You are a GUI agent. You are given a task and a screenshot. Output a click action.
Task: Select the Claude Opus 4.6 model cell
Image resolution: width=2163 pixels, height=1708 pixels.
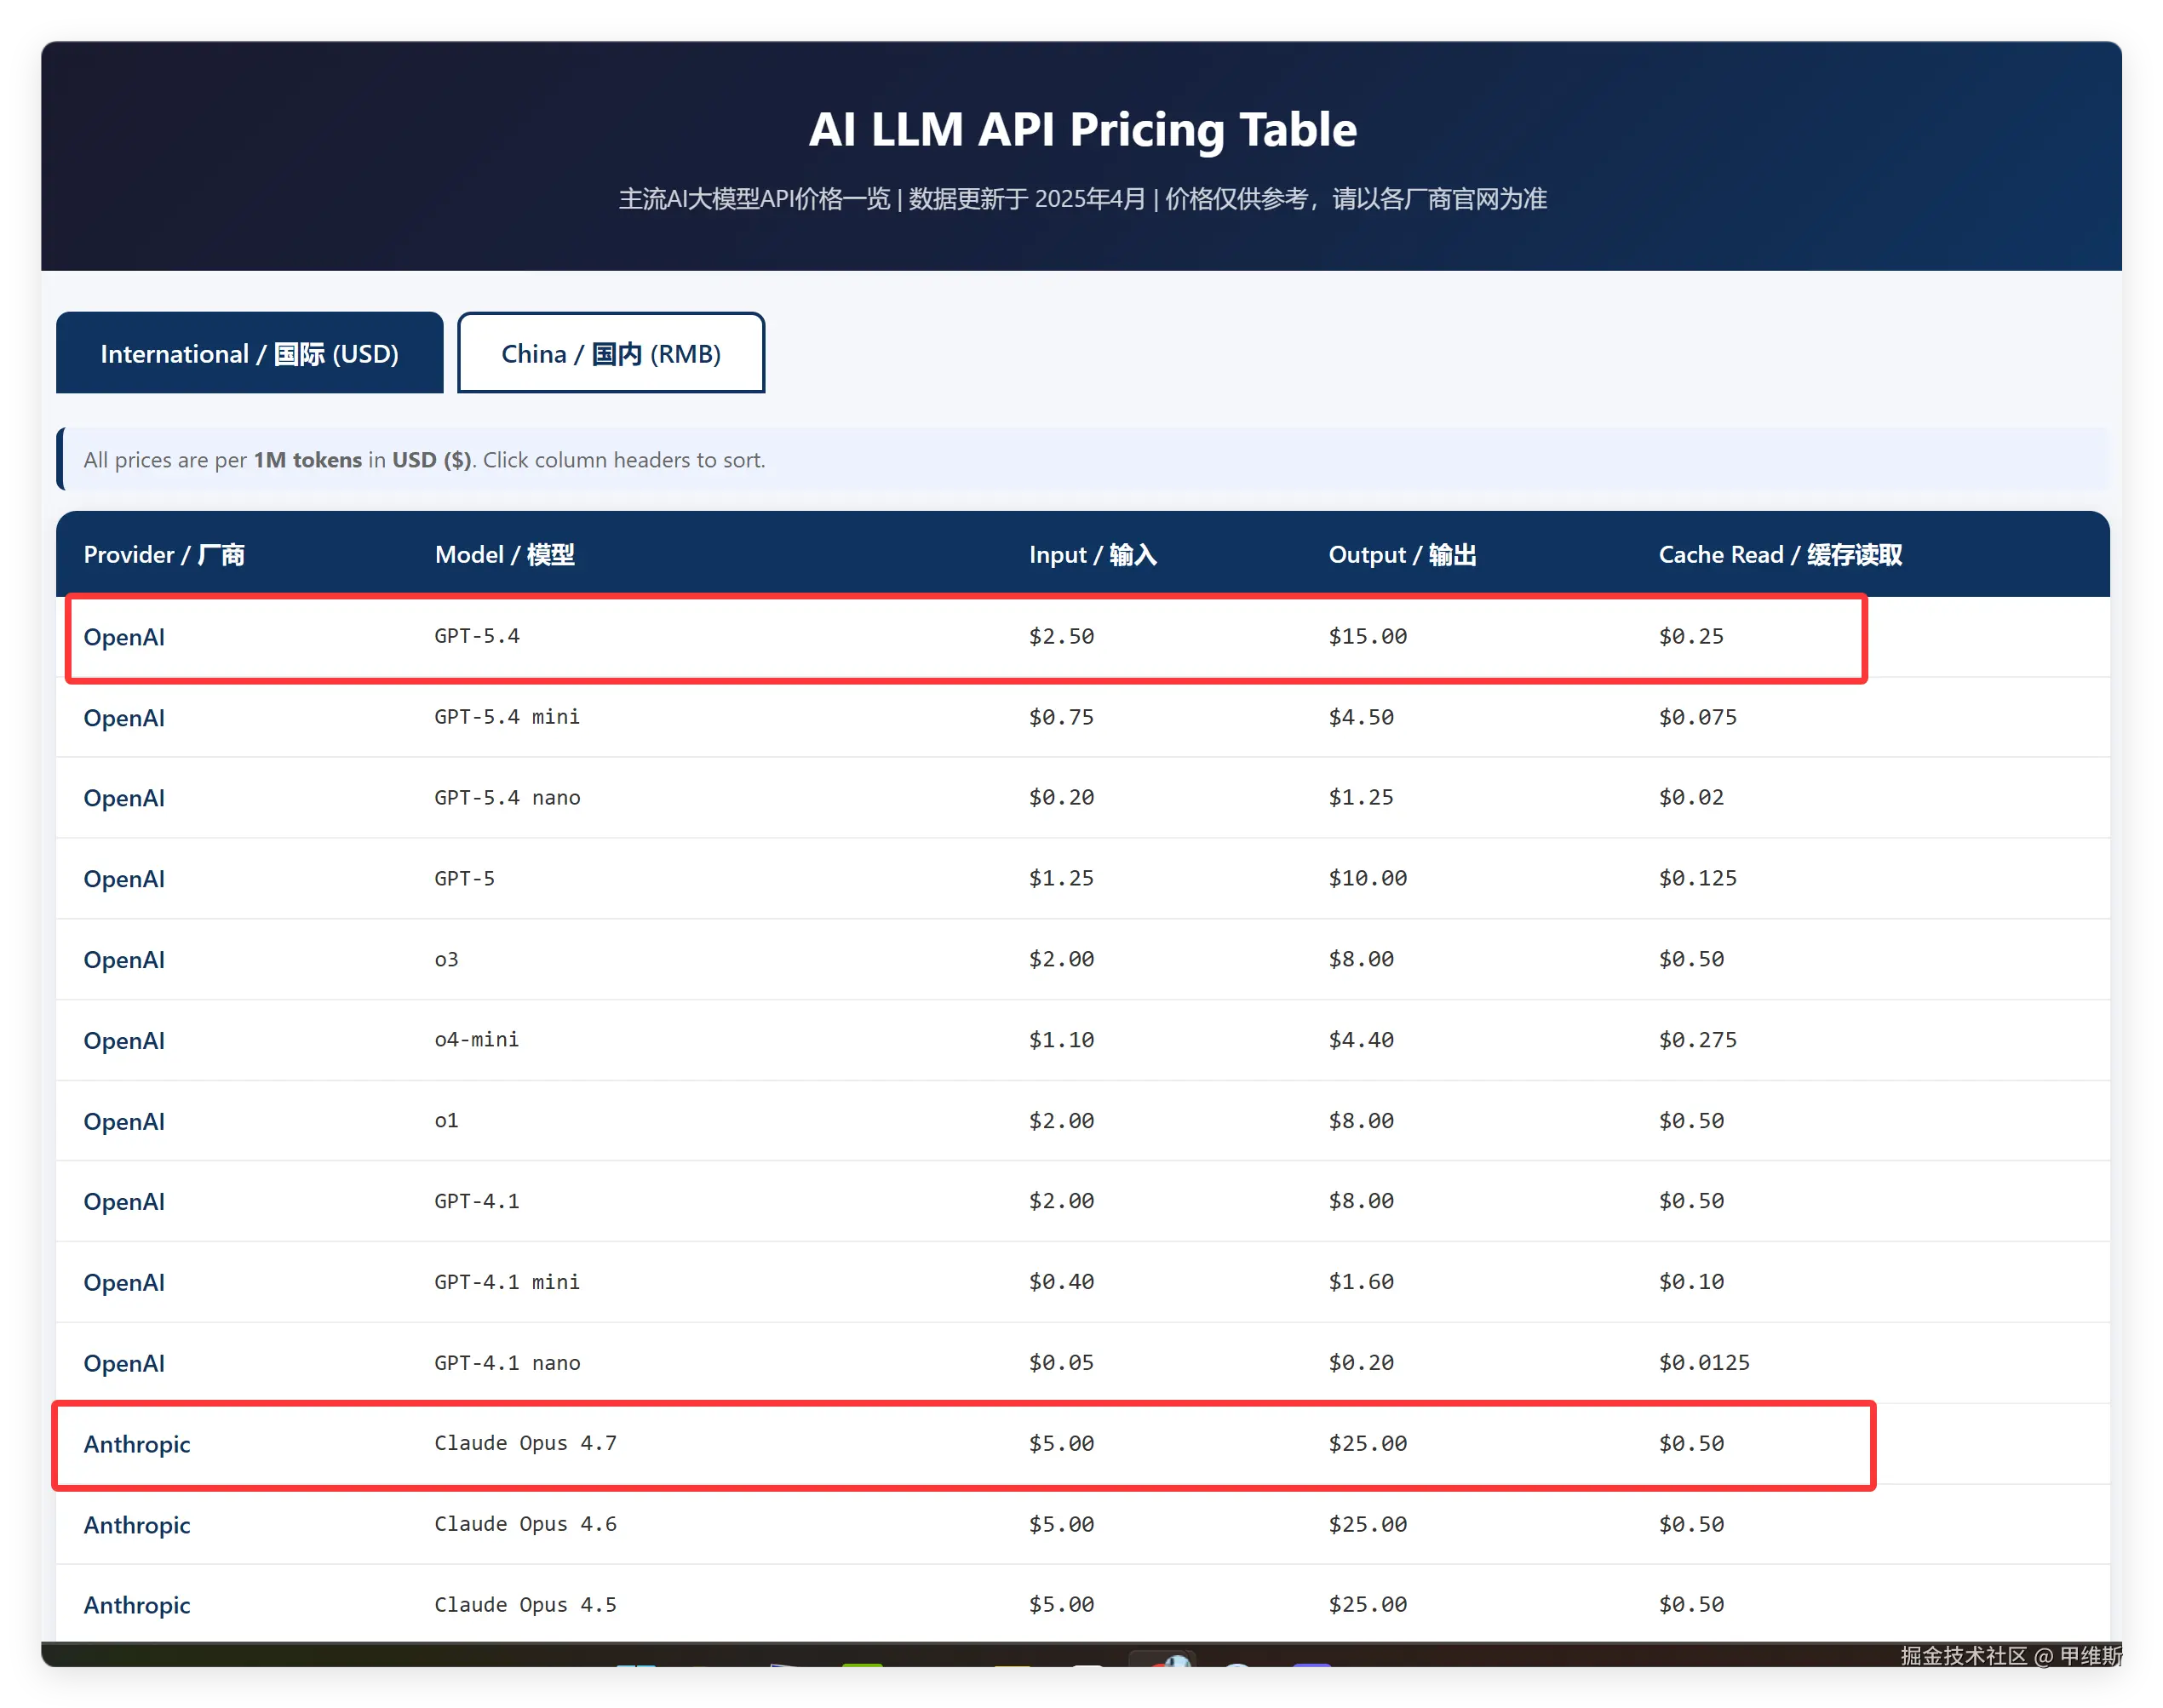525,1524
